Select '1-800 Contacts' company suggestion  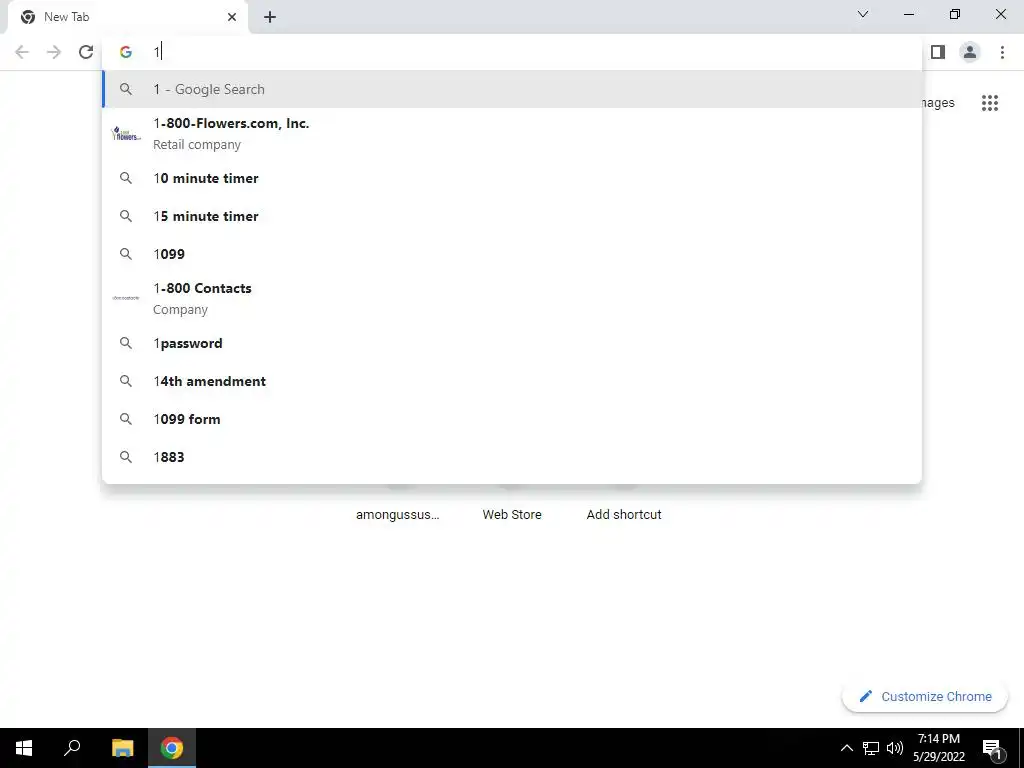click(x=512, y=298)
